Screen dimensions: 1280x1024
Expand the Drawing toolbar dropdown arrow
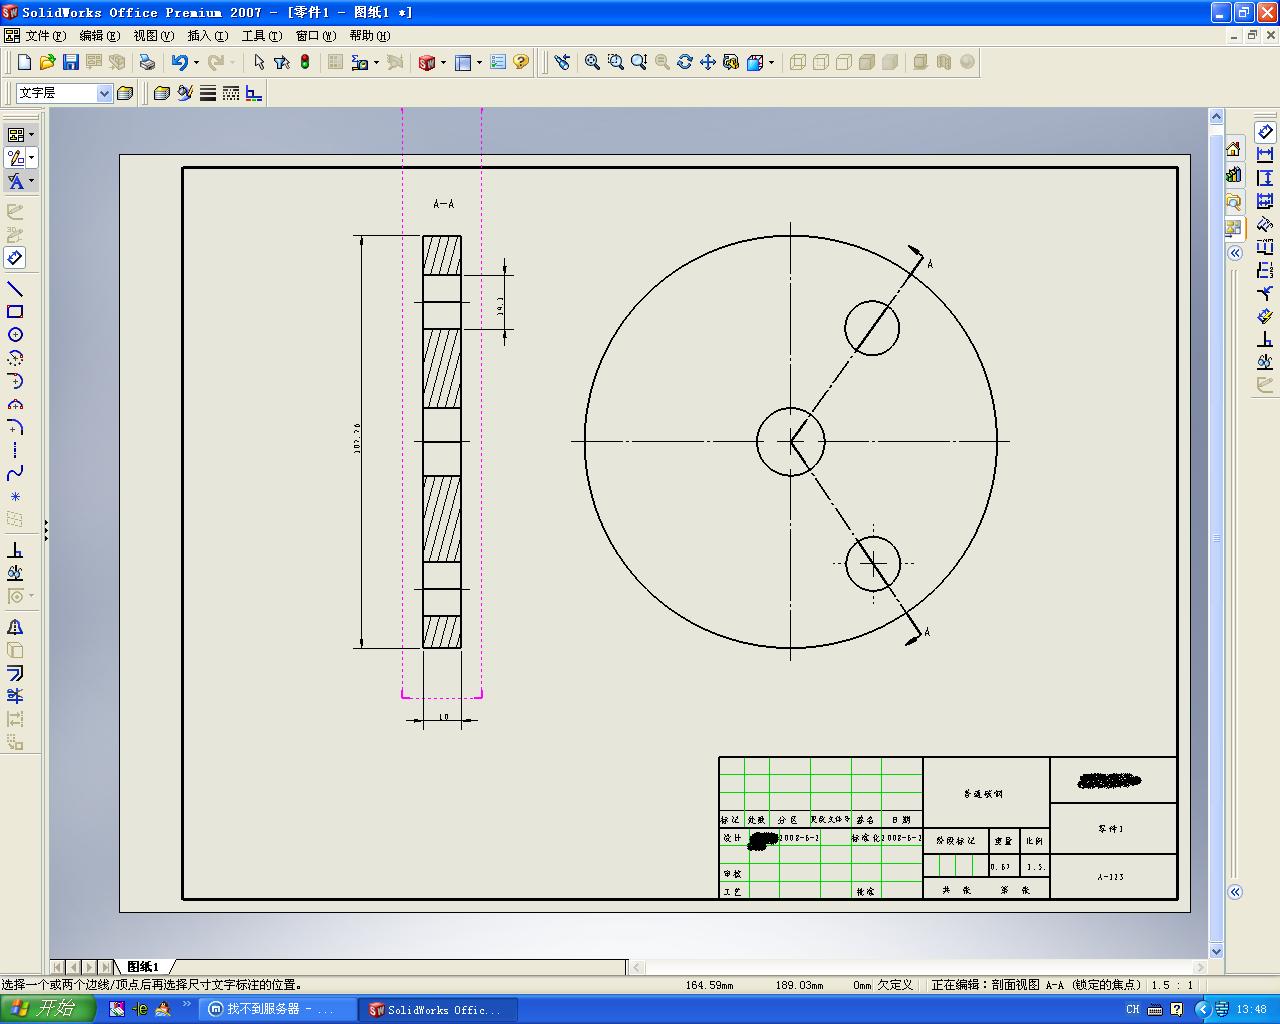click(x=32, y=135)
